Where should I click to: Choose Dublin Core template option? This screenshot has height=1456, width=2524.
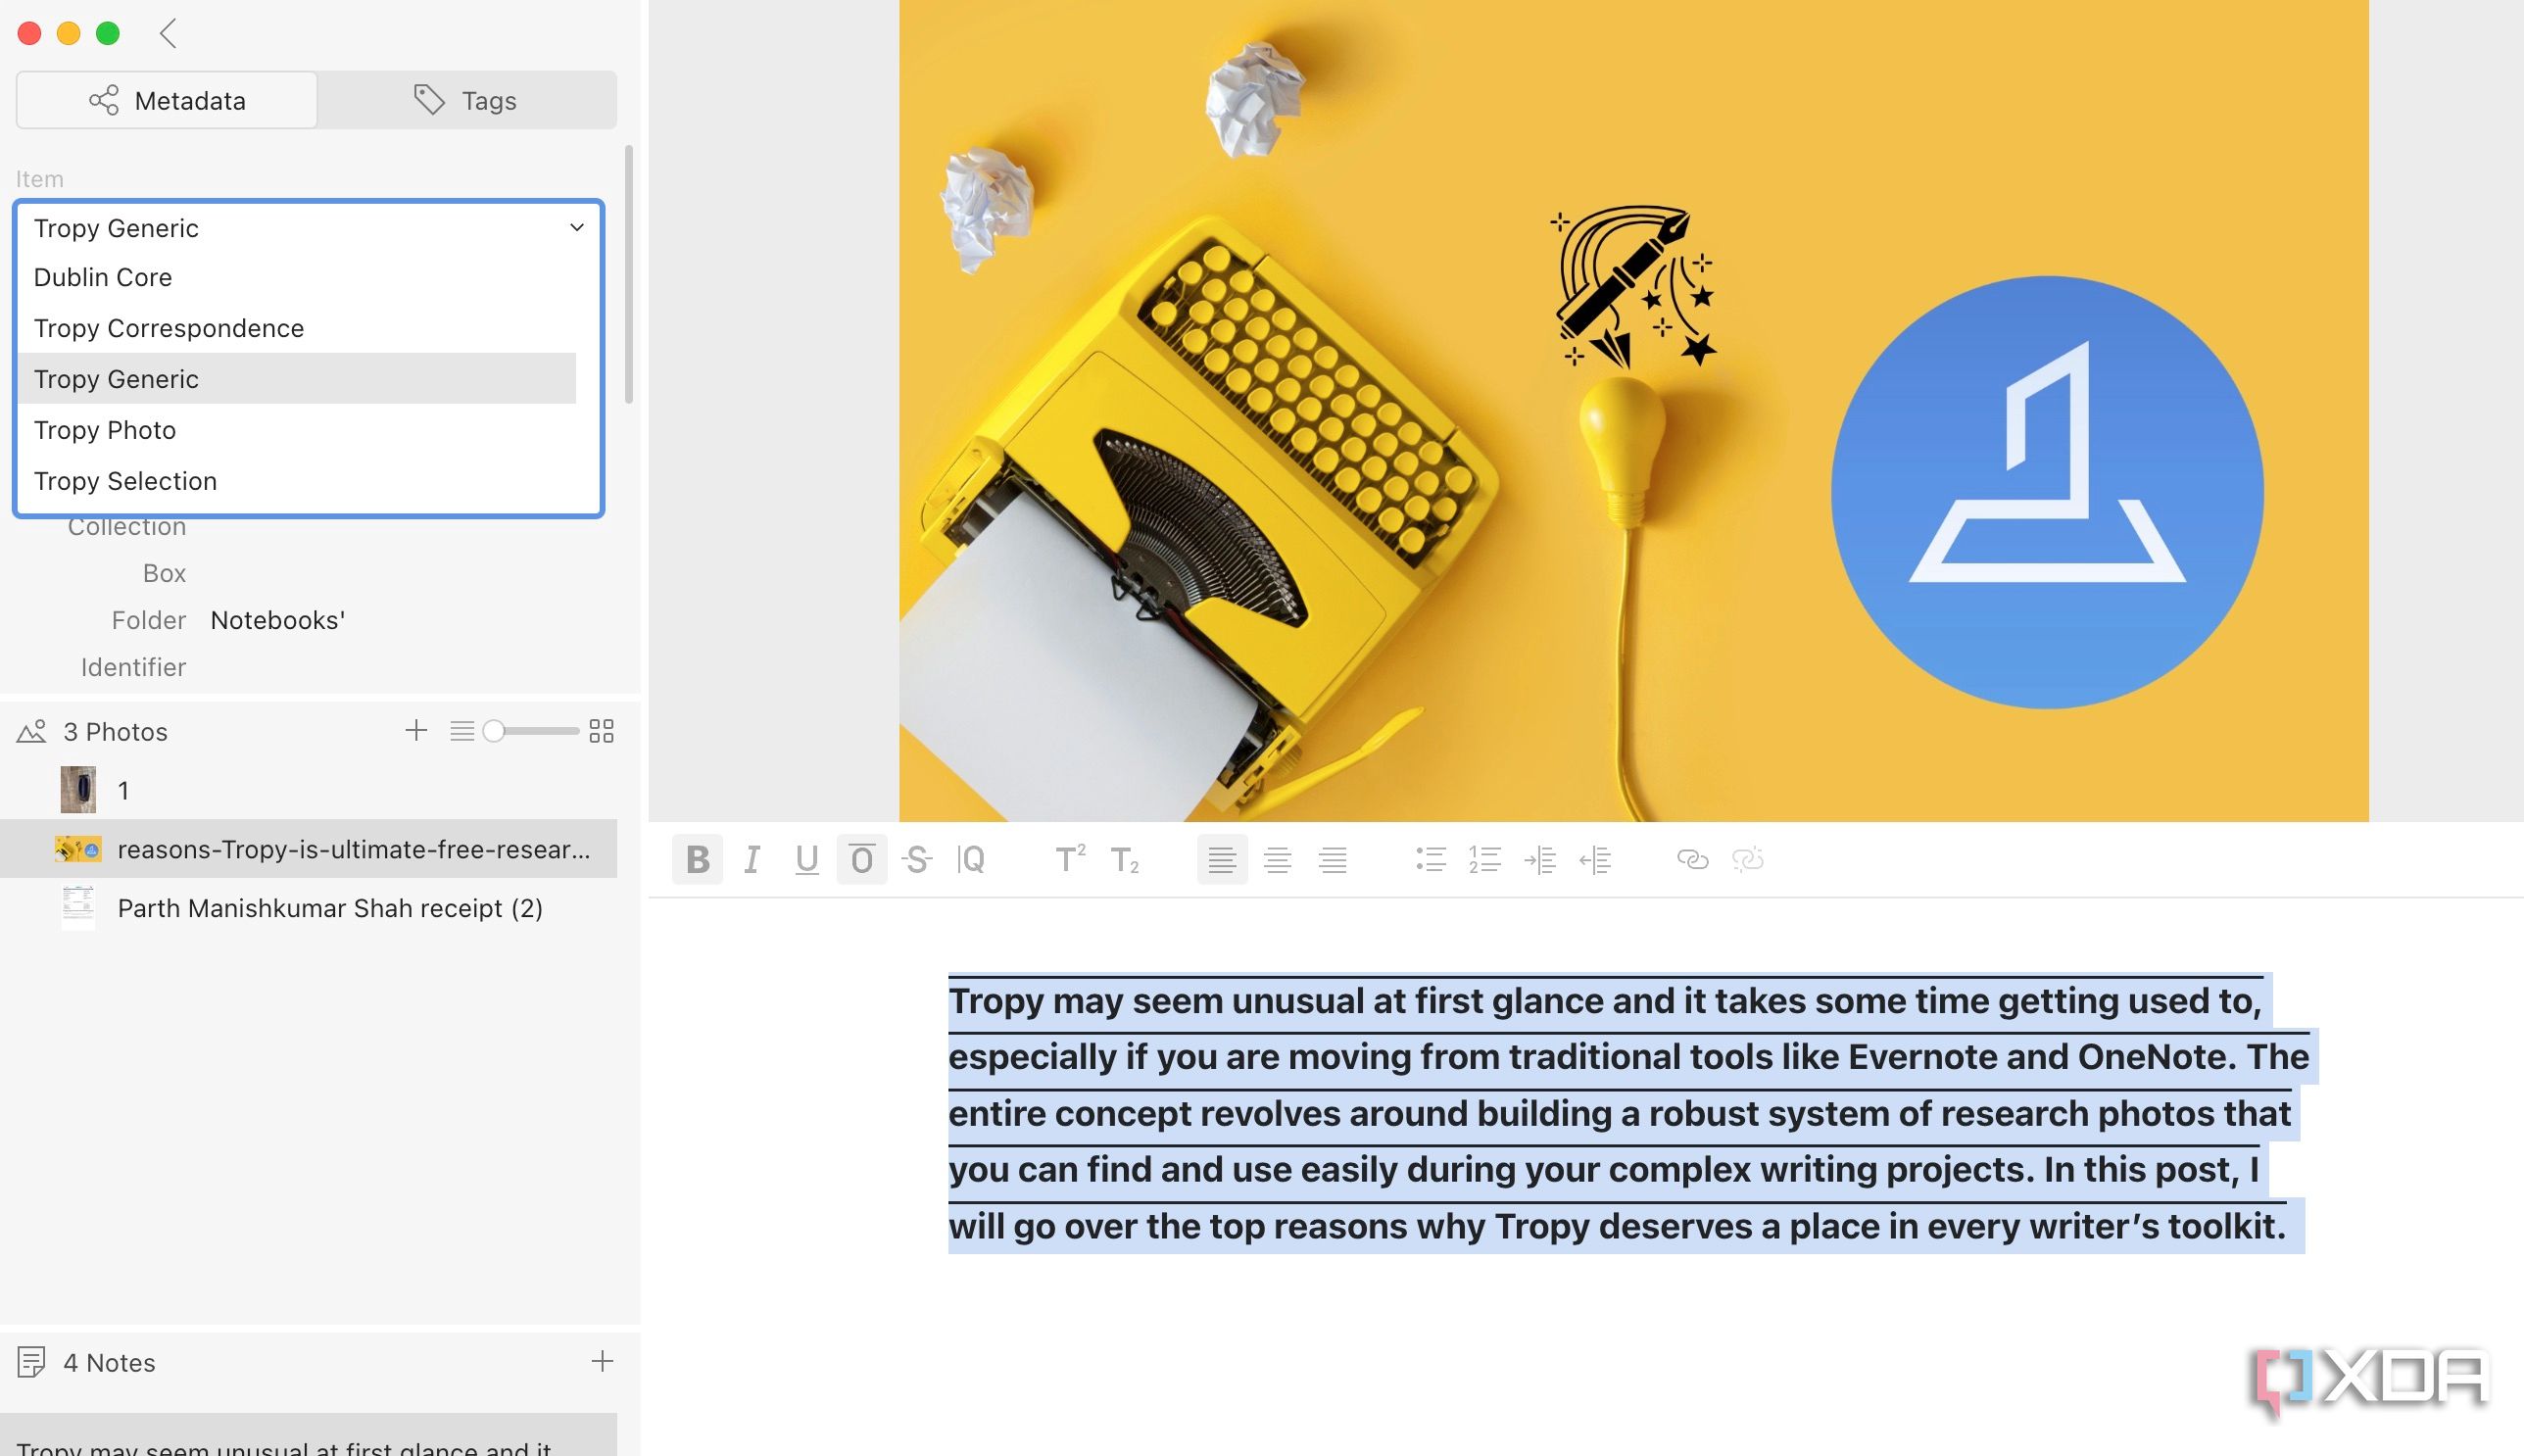[x=297, y=277]
